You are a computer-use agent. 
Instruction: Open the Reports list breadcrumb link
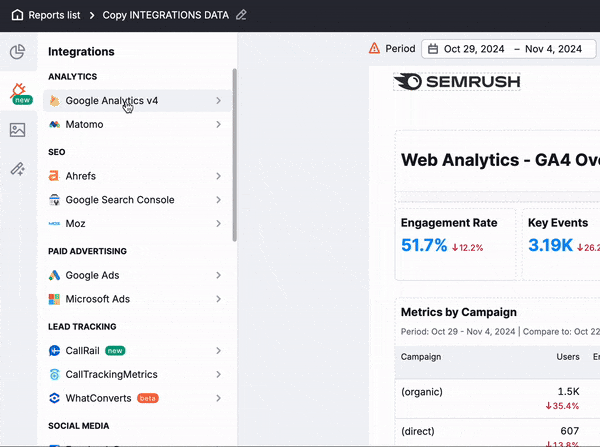(x=54, y=15)
